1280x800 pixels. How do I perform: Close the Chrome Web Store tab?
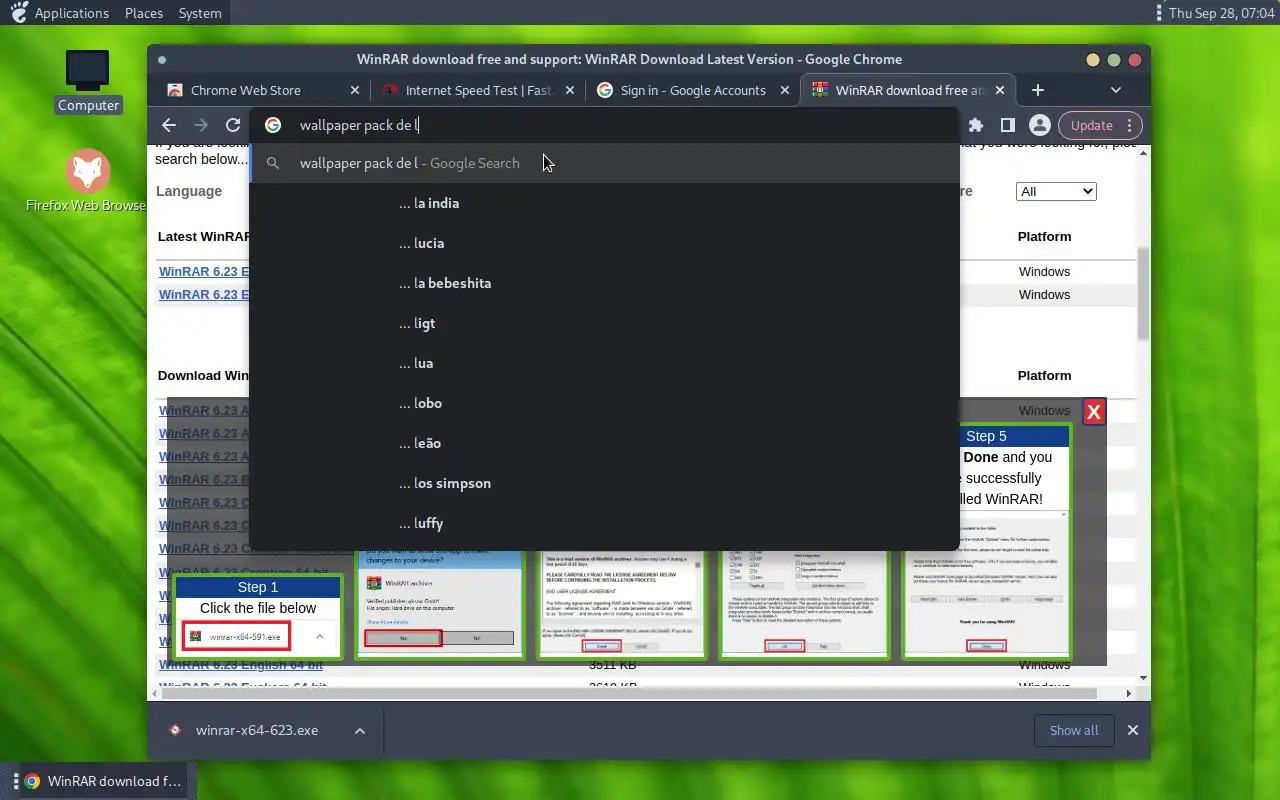coord(354,90)
